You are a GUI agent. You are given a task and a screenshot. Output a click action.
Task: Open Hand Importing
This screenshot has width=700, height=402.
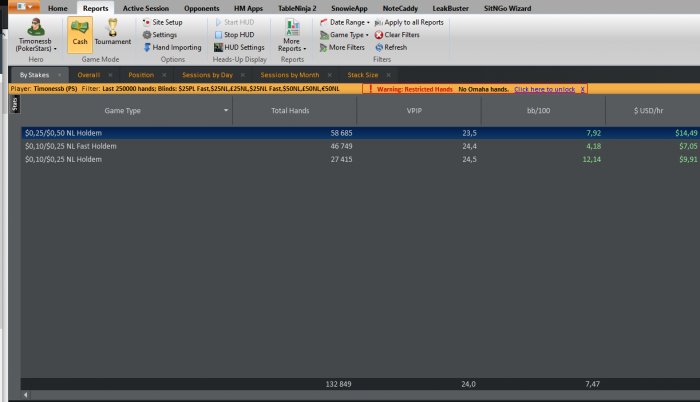[172, 47]
